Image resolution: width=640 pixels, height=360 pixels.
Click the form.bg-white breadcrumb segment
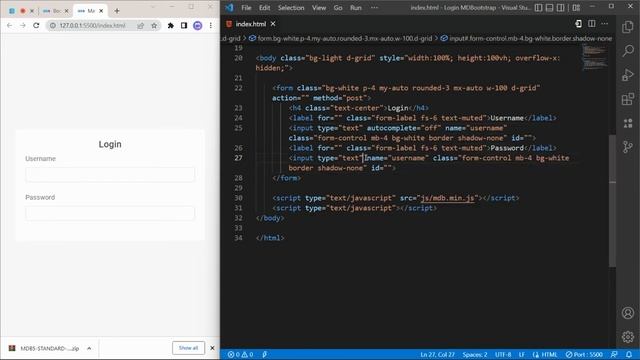[x=340, y=38]
